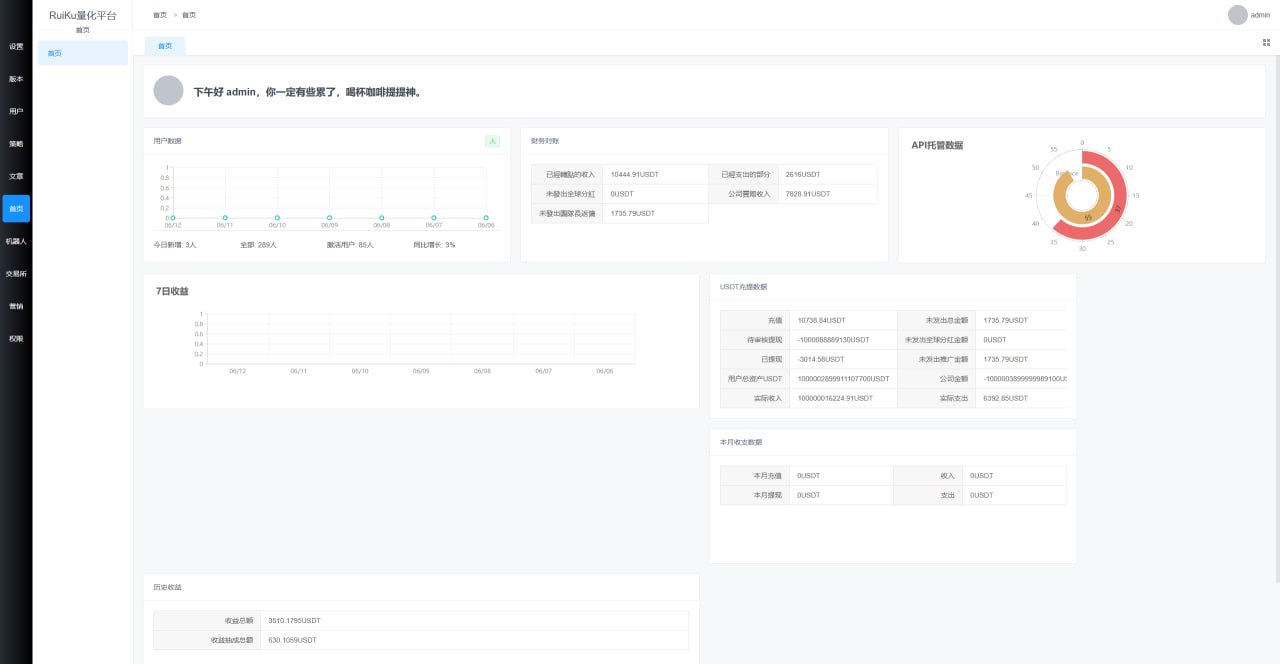Image resolution: width=1280 pixels, height=664 pixels.
Task: Click the gray avatar beside the greeting message
Action: pos(168,91)
